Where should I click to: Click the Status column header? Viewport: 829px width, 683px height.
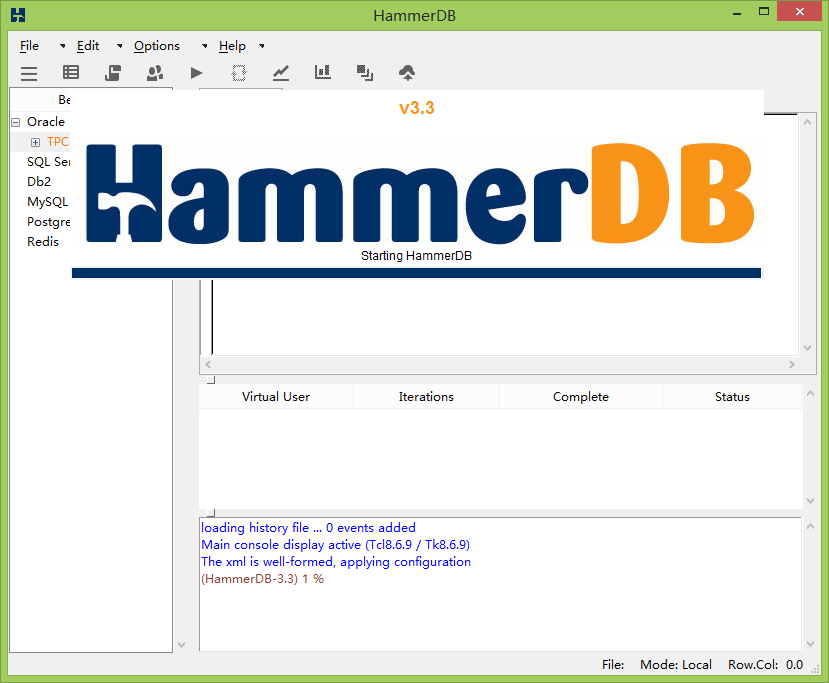pyautogui.click(x=732, y=396)
